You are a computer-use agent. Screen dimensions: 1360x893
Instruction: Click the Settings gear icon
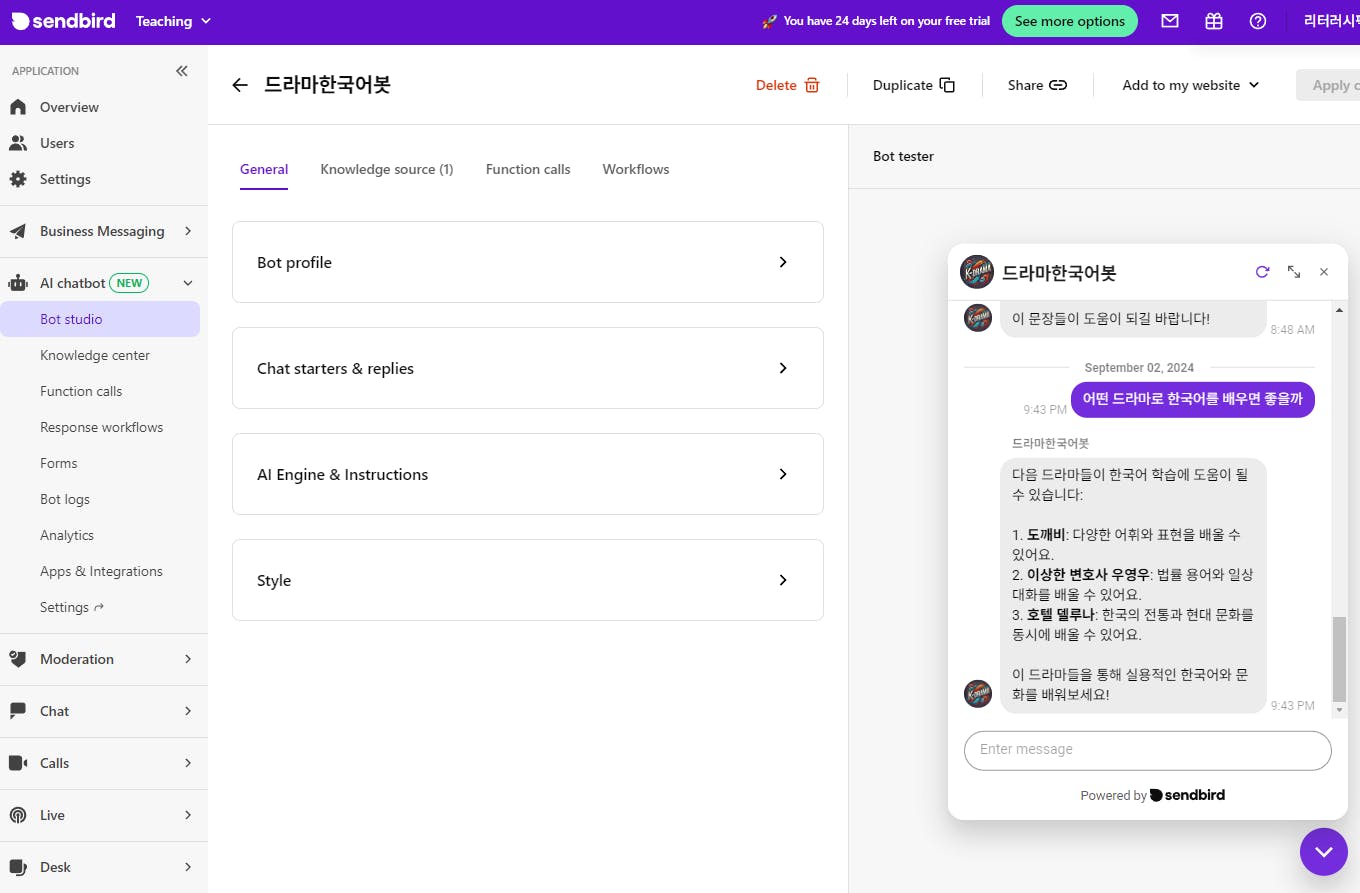pyautogui.click(x=18, y=179)
